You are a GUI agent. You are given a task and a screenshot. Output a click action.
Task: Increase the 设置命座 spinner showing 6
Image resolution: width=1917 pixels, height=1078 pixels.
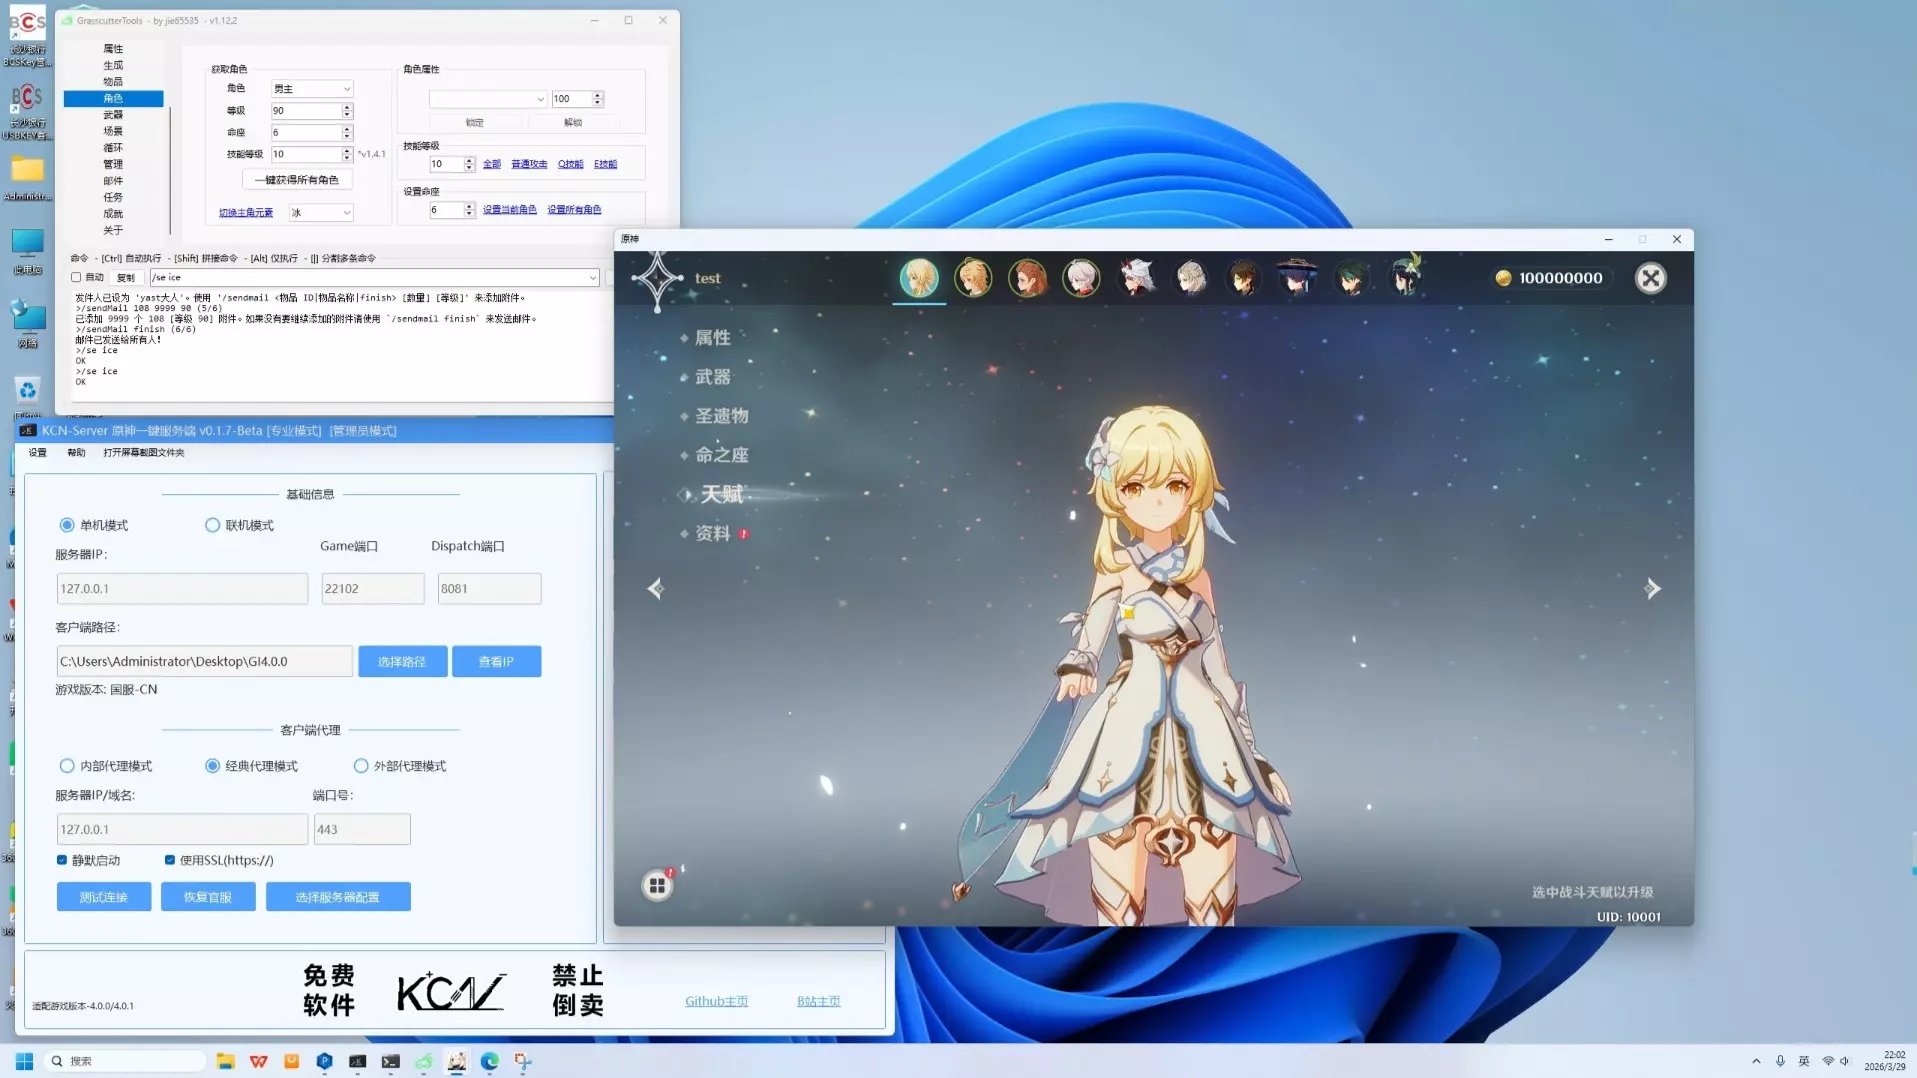pos(469,206)
